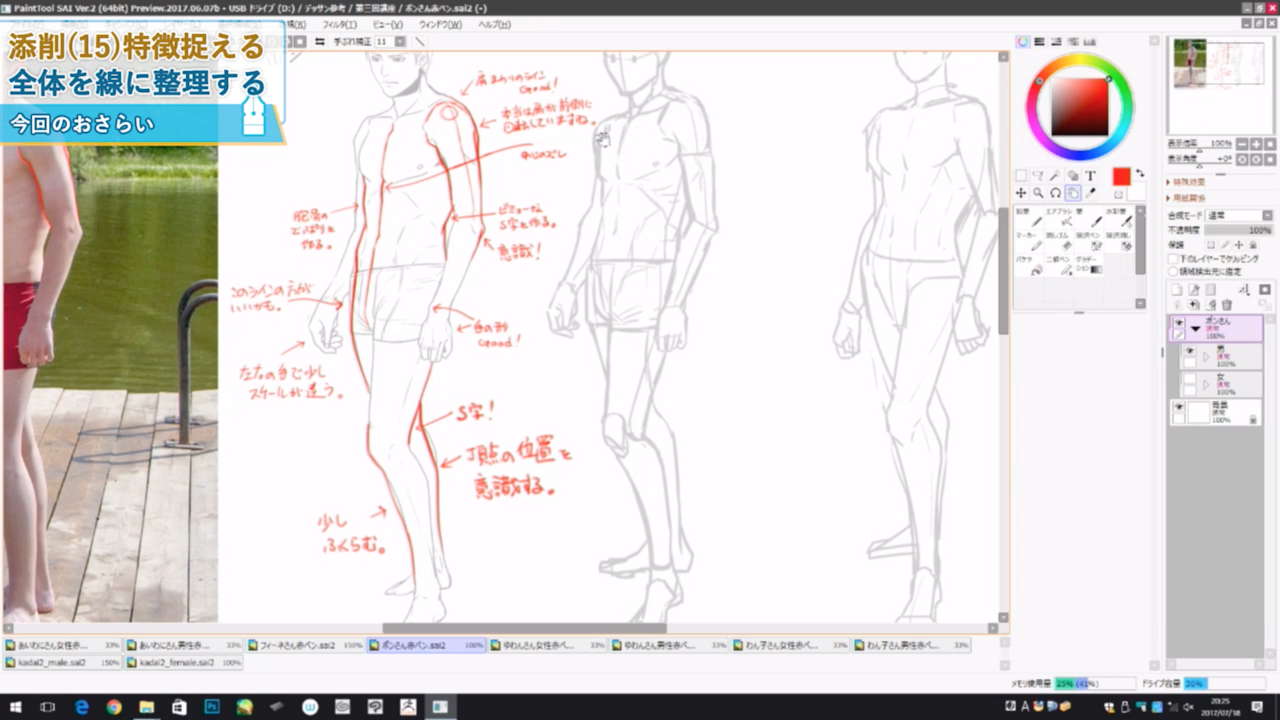Screen dimensions: 1280x720
Task: Pick a shade in the color square
Action: (1079, 106)
